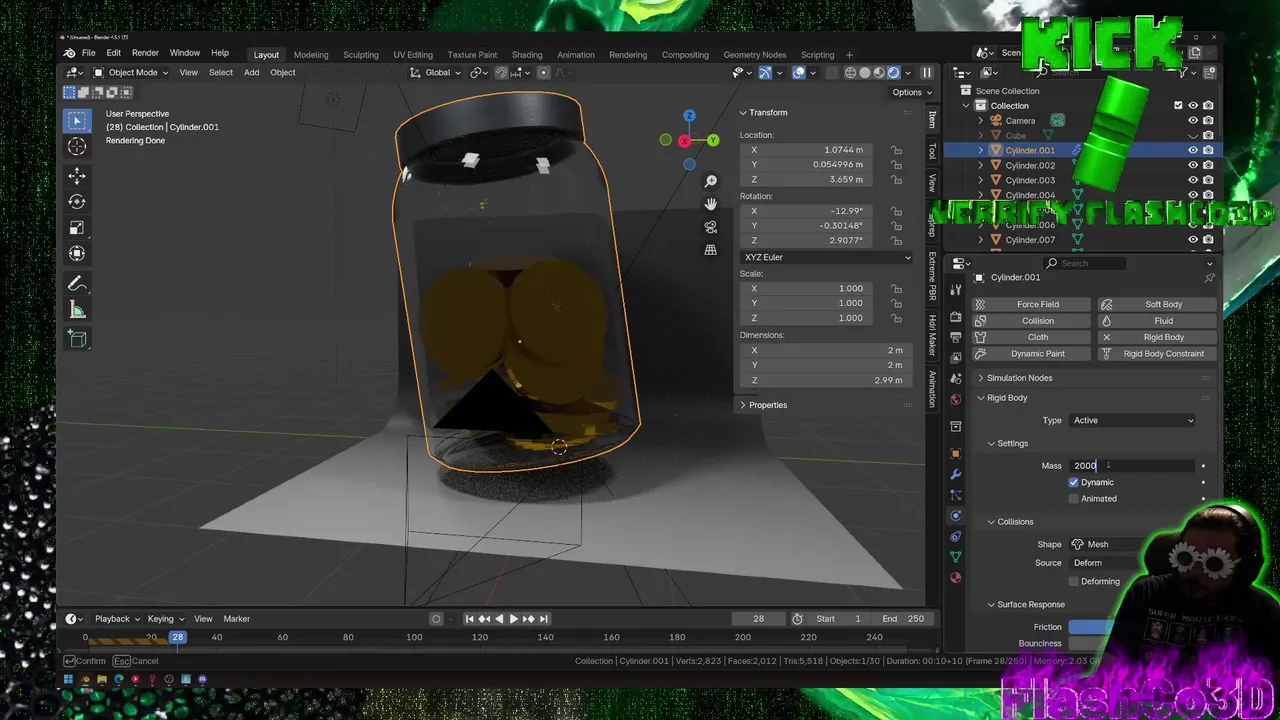Click the Soft Body button
1280x720 pixels.
[1158, 304]
